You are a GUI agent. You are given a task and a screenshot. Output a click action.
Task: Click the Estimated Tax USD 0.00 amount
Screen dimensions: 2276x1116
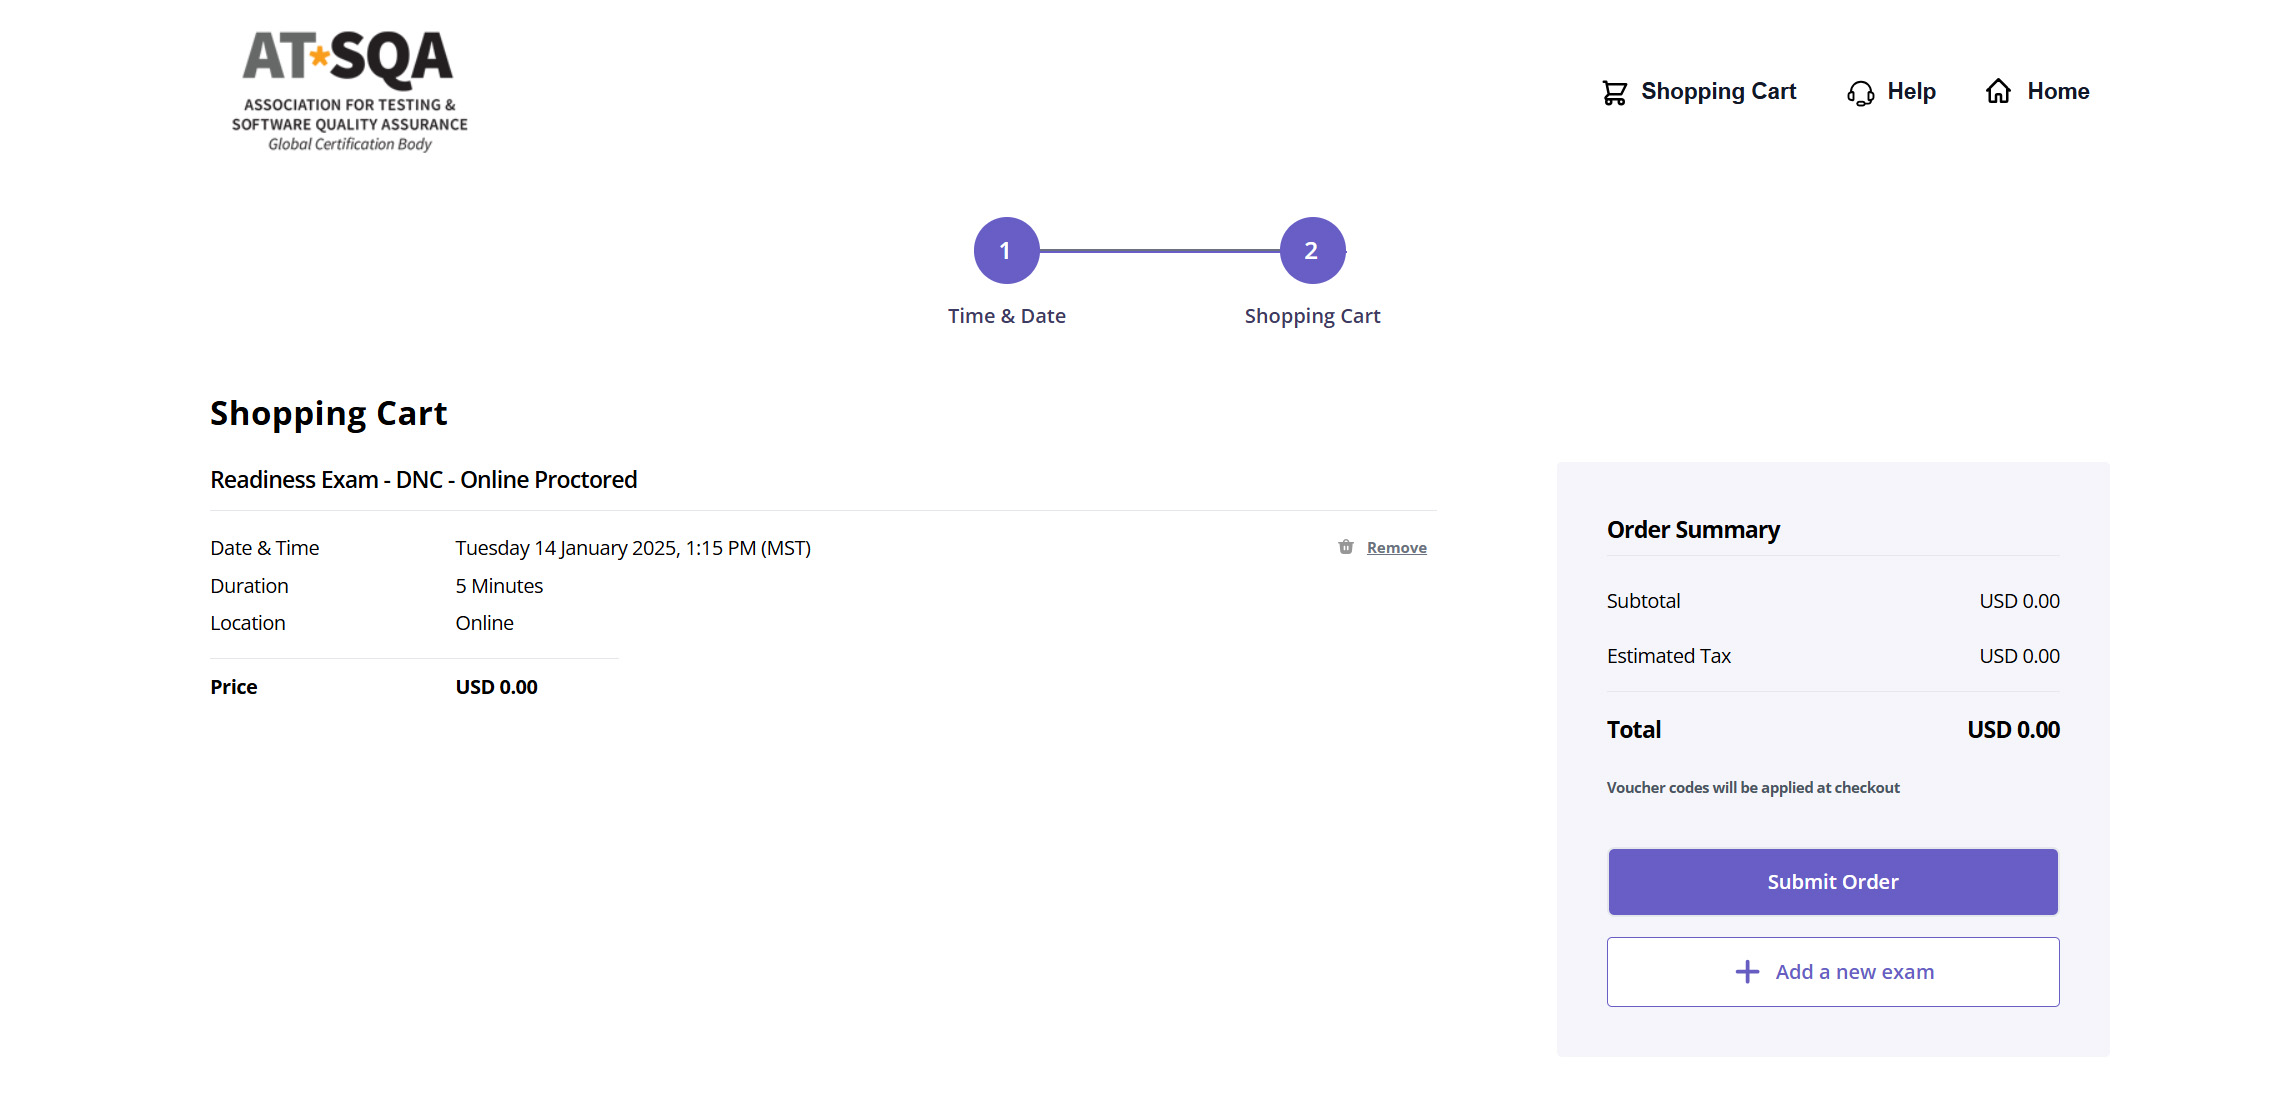coord(2019,656)
